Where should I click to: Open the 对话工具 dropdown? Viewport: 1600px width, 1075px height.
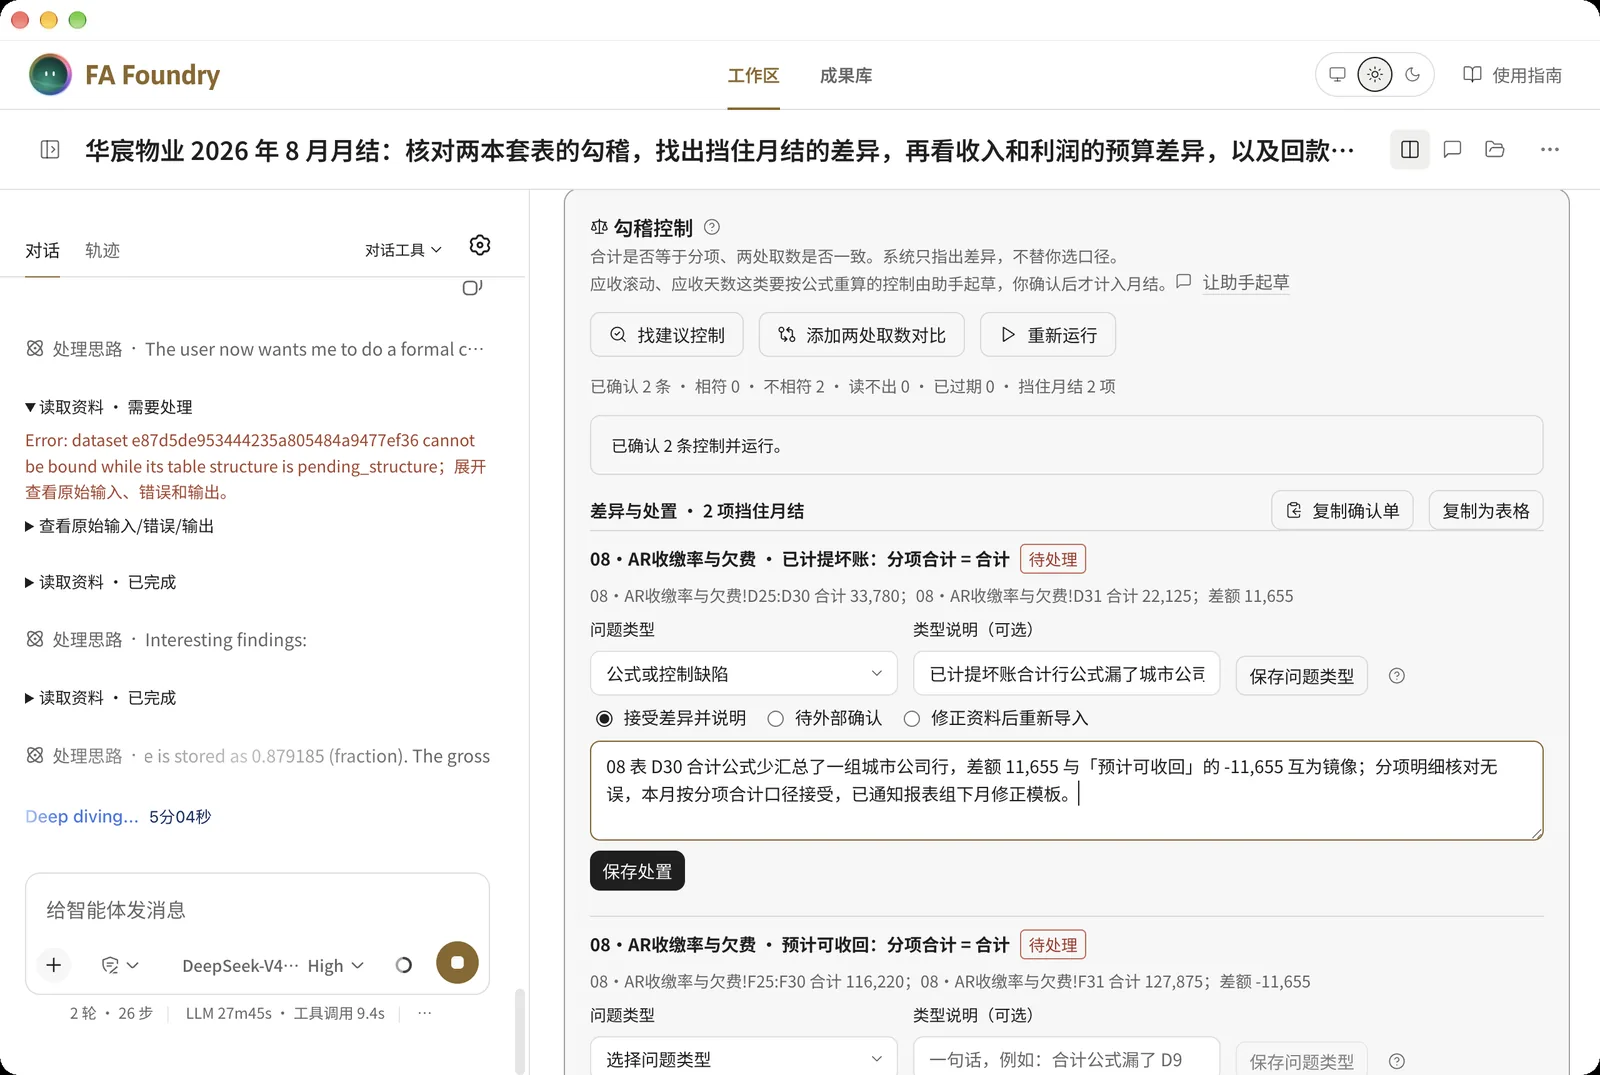pyautogui.click(x=403, y=250)
